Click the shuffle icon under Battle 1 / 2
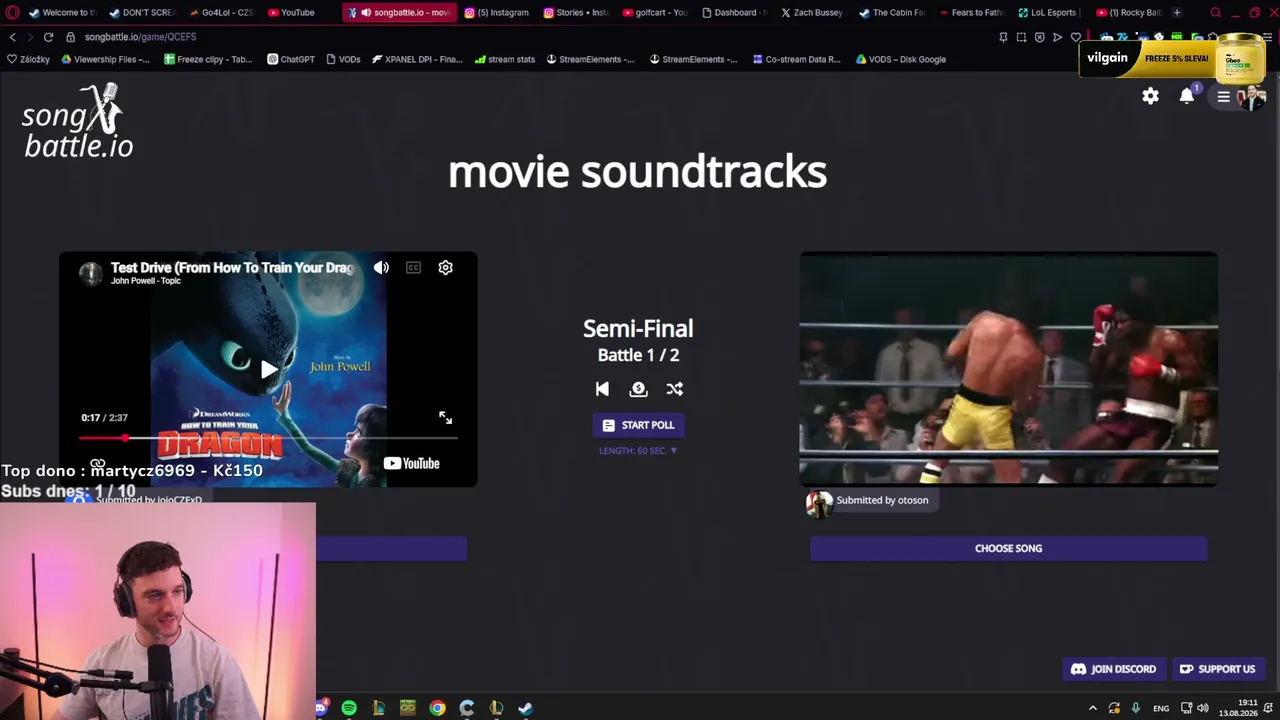 click(675, 389)
